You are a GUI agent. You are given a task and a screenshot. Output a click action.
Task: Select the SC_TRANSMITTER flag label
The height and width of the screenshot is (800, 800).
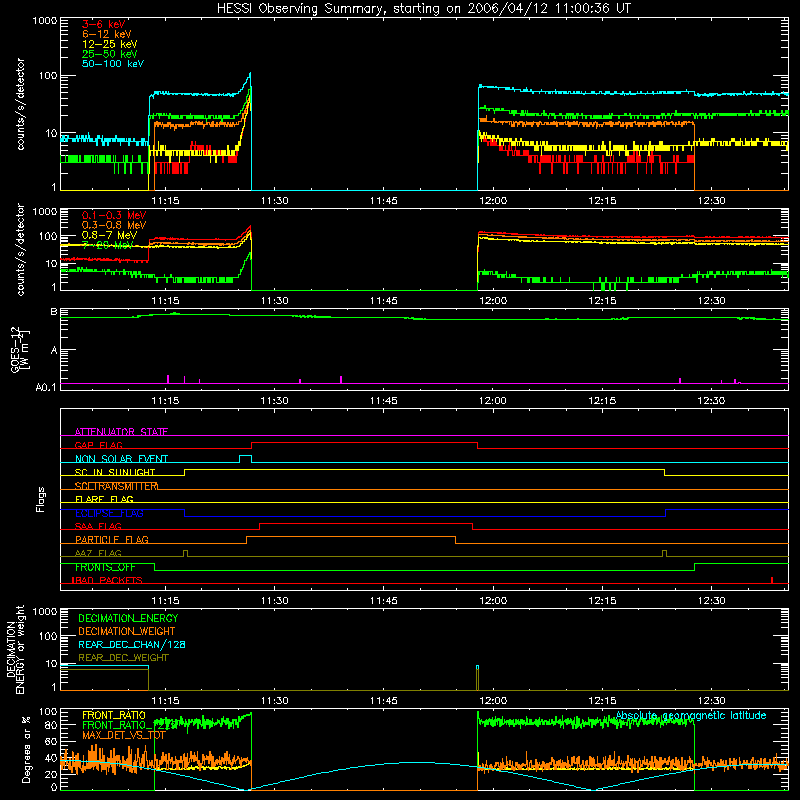pos(116,486)
